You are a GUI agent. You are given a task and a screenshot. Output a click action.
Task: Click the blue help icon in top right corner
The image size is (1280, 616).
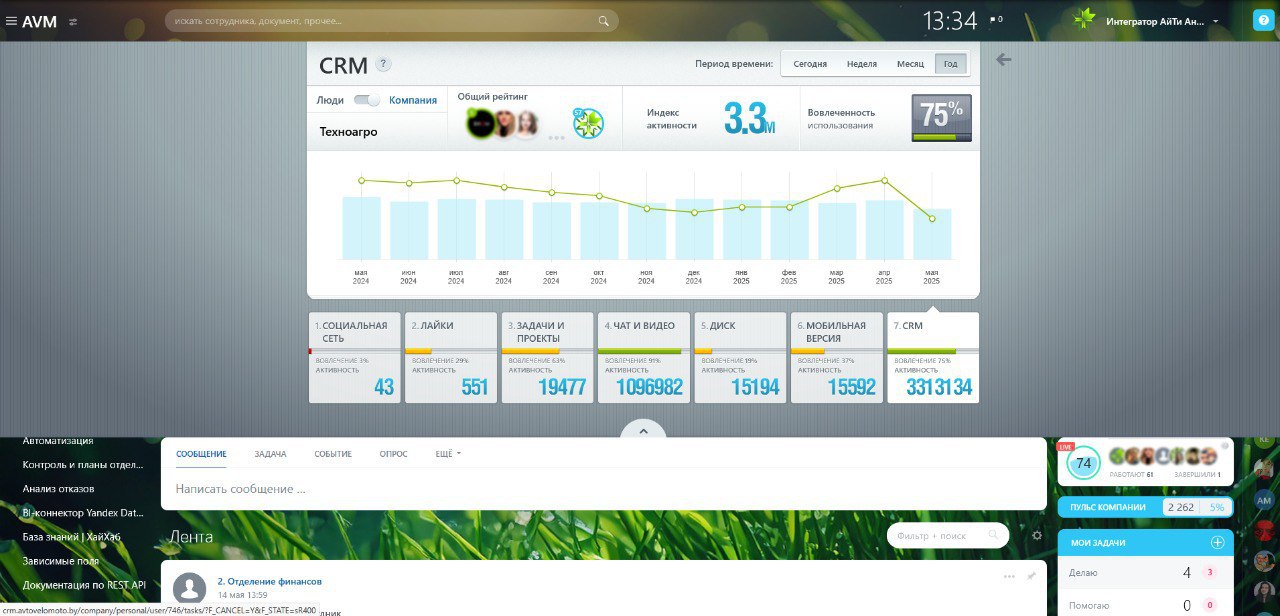(x=1265, y=20)
